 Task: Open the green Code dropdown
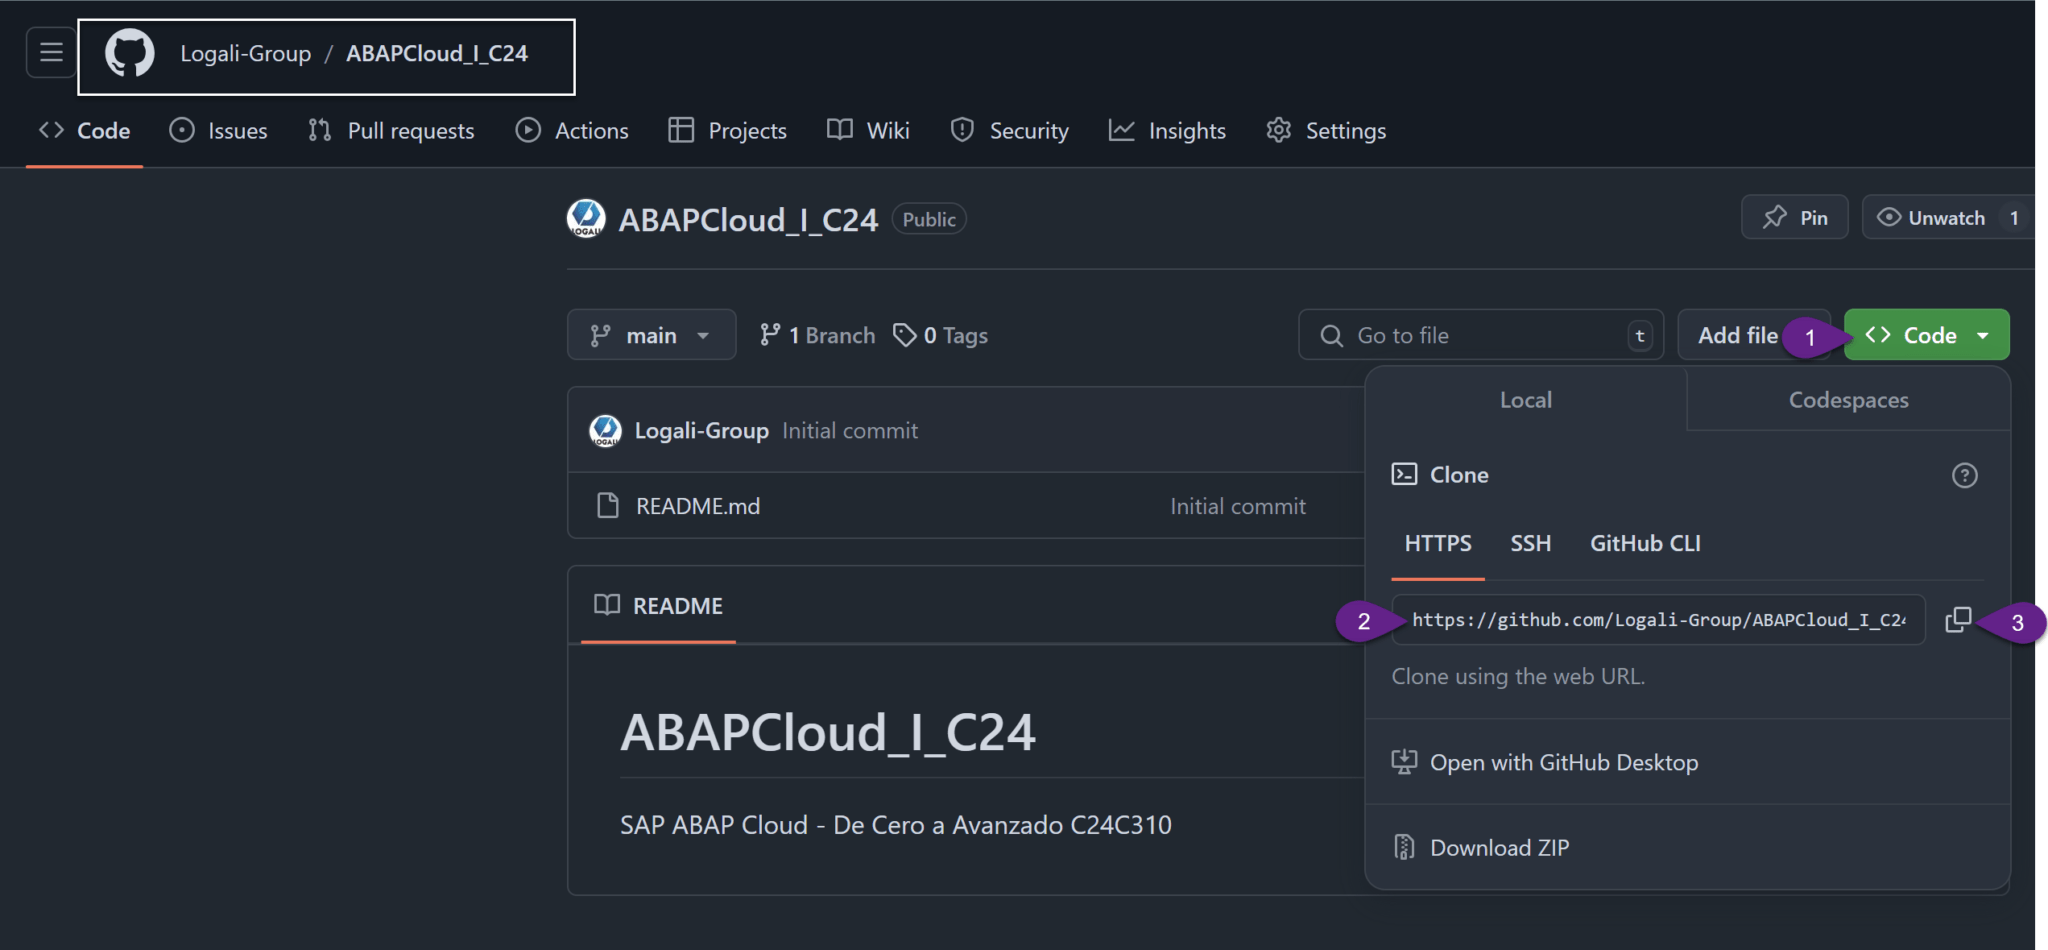point(1924,334)
